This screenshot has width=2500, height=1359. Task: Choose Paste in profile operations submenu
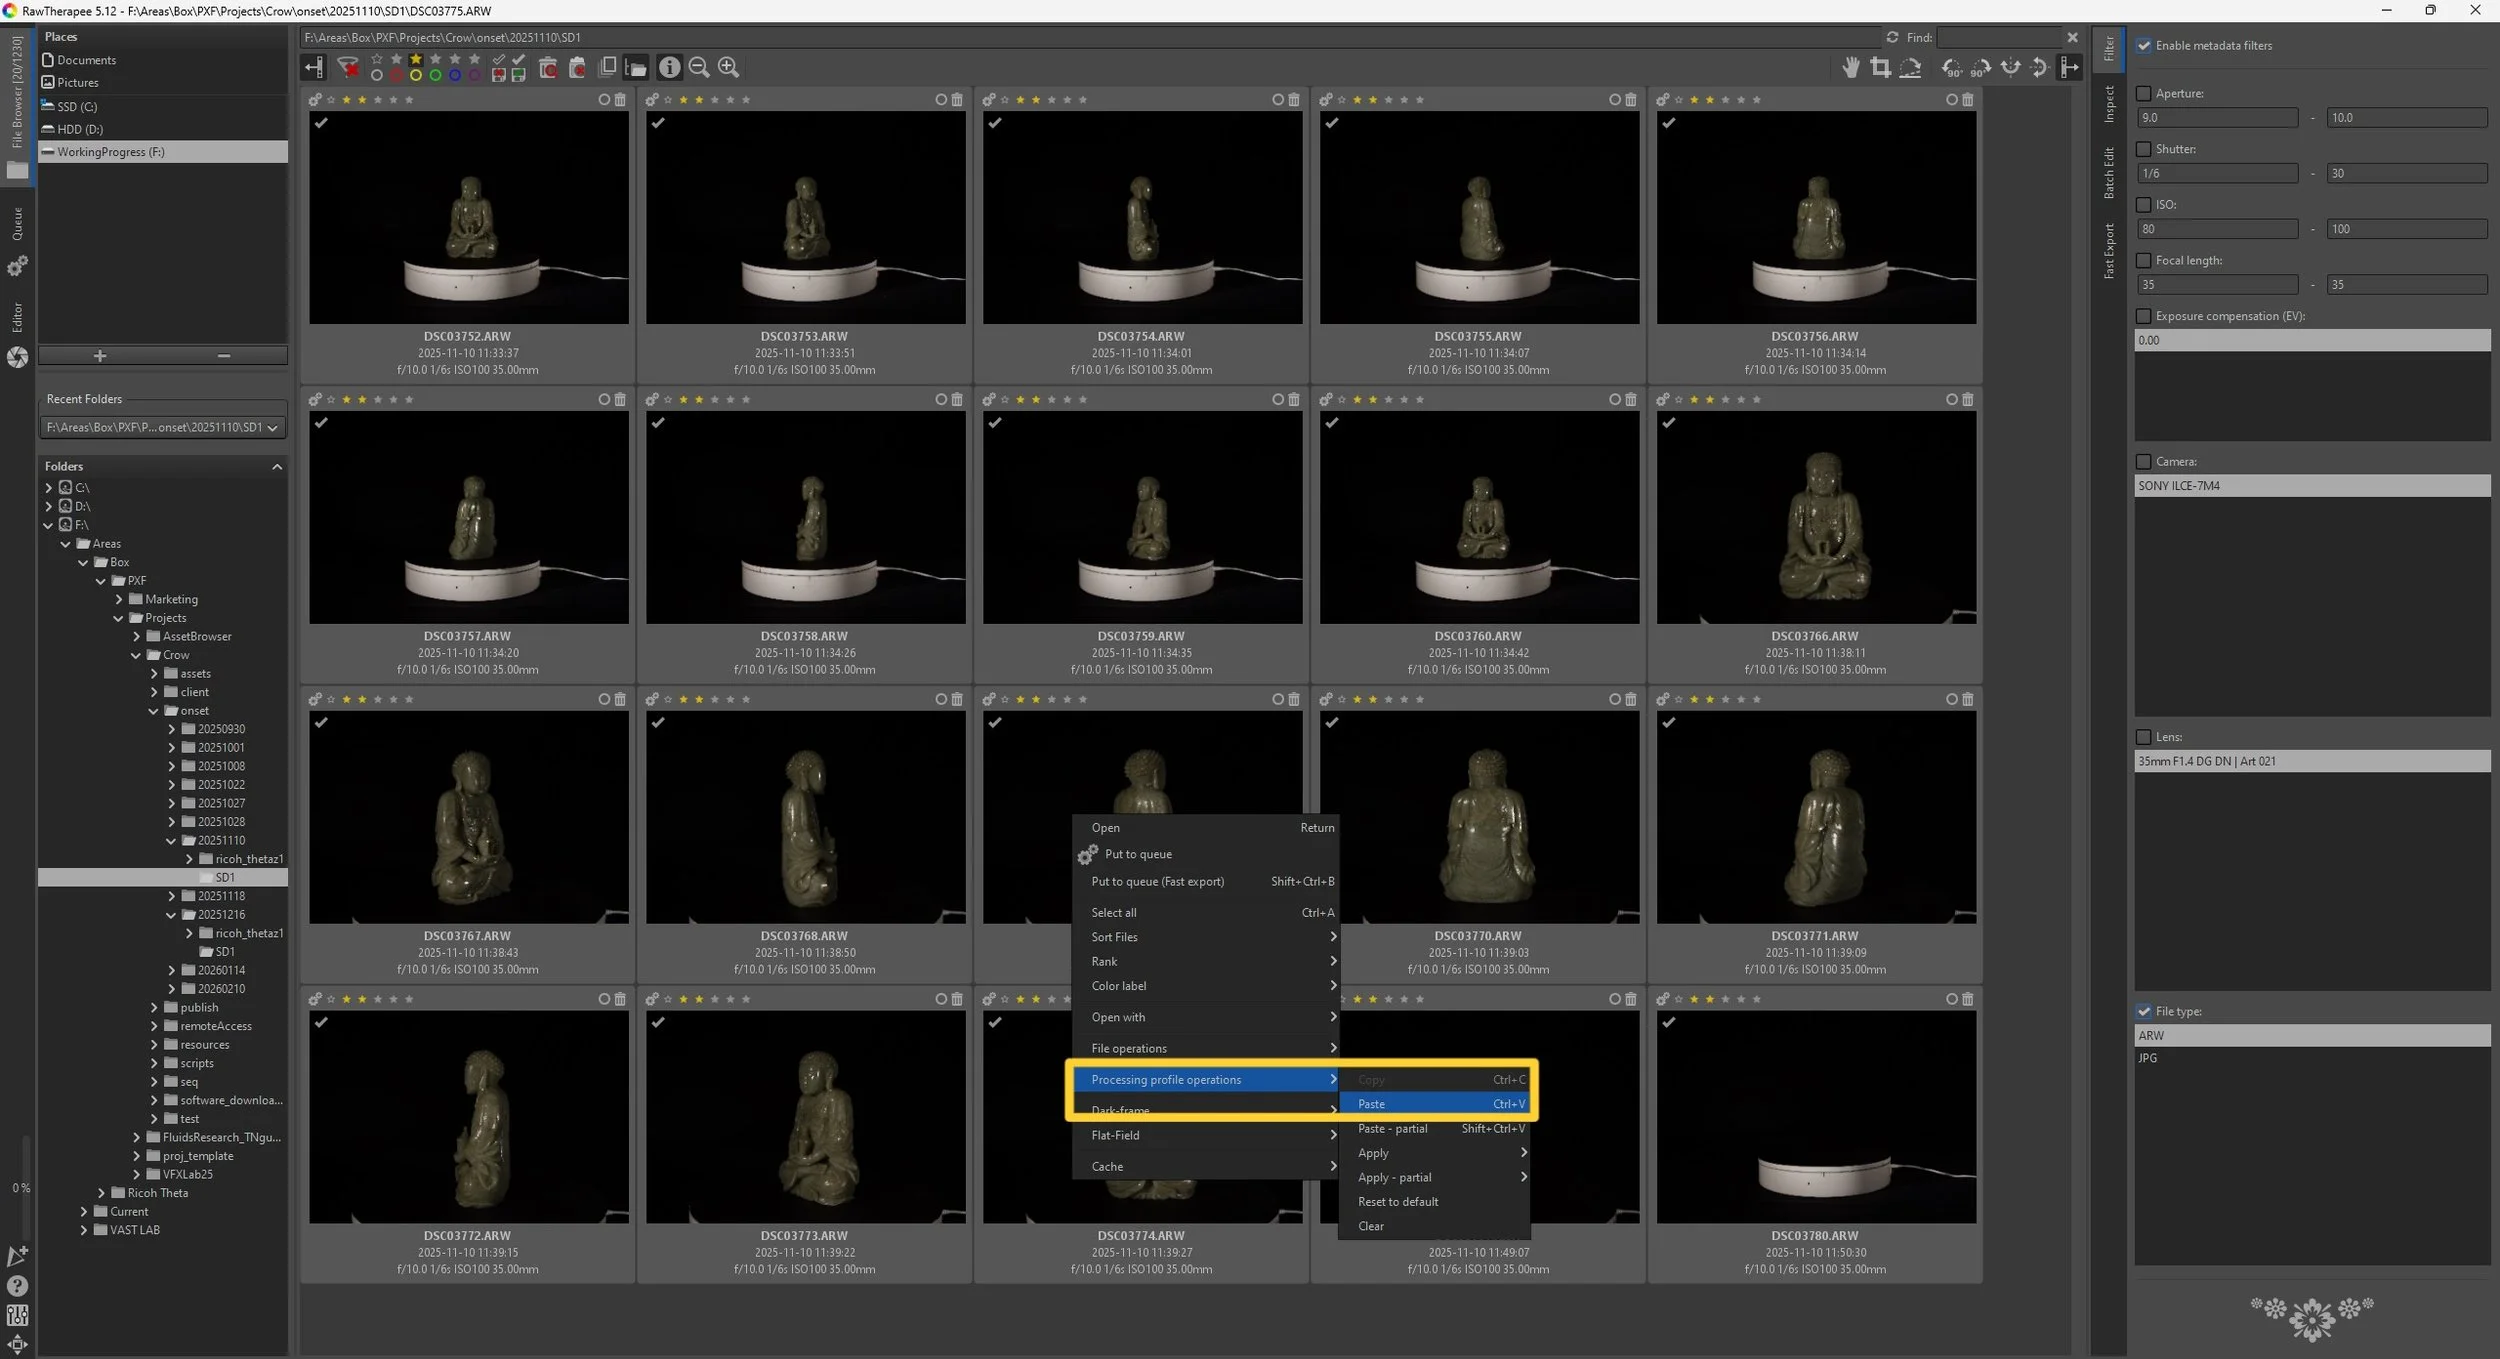(1371, 1104)
